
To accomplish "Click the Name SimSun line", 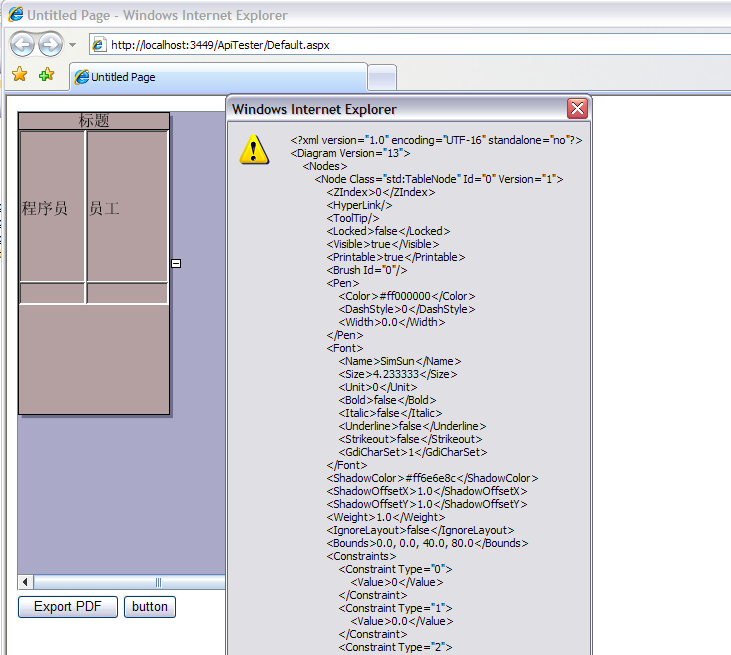I will point(400,361).
